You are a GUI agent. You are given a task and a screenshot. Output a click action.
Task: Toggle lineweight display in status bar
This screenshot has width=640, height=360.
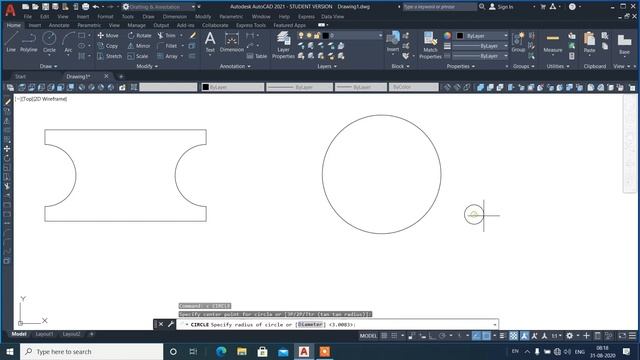[502, 336]
